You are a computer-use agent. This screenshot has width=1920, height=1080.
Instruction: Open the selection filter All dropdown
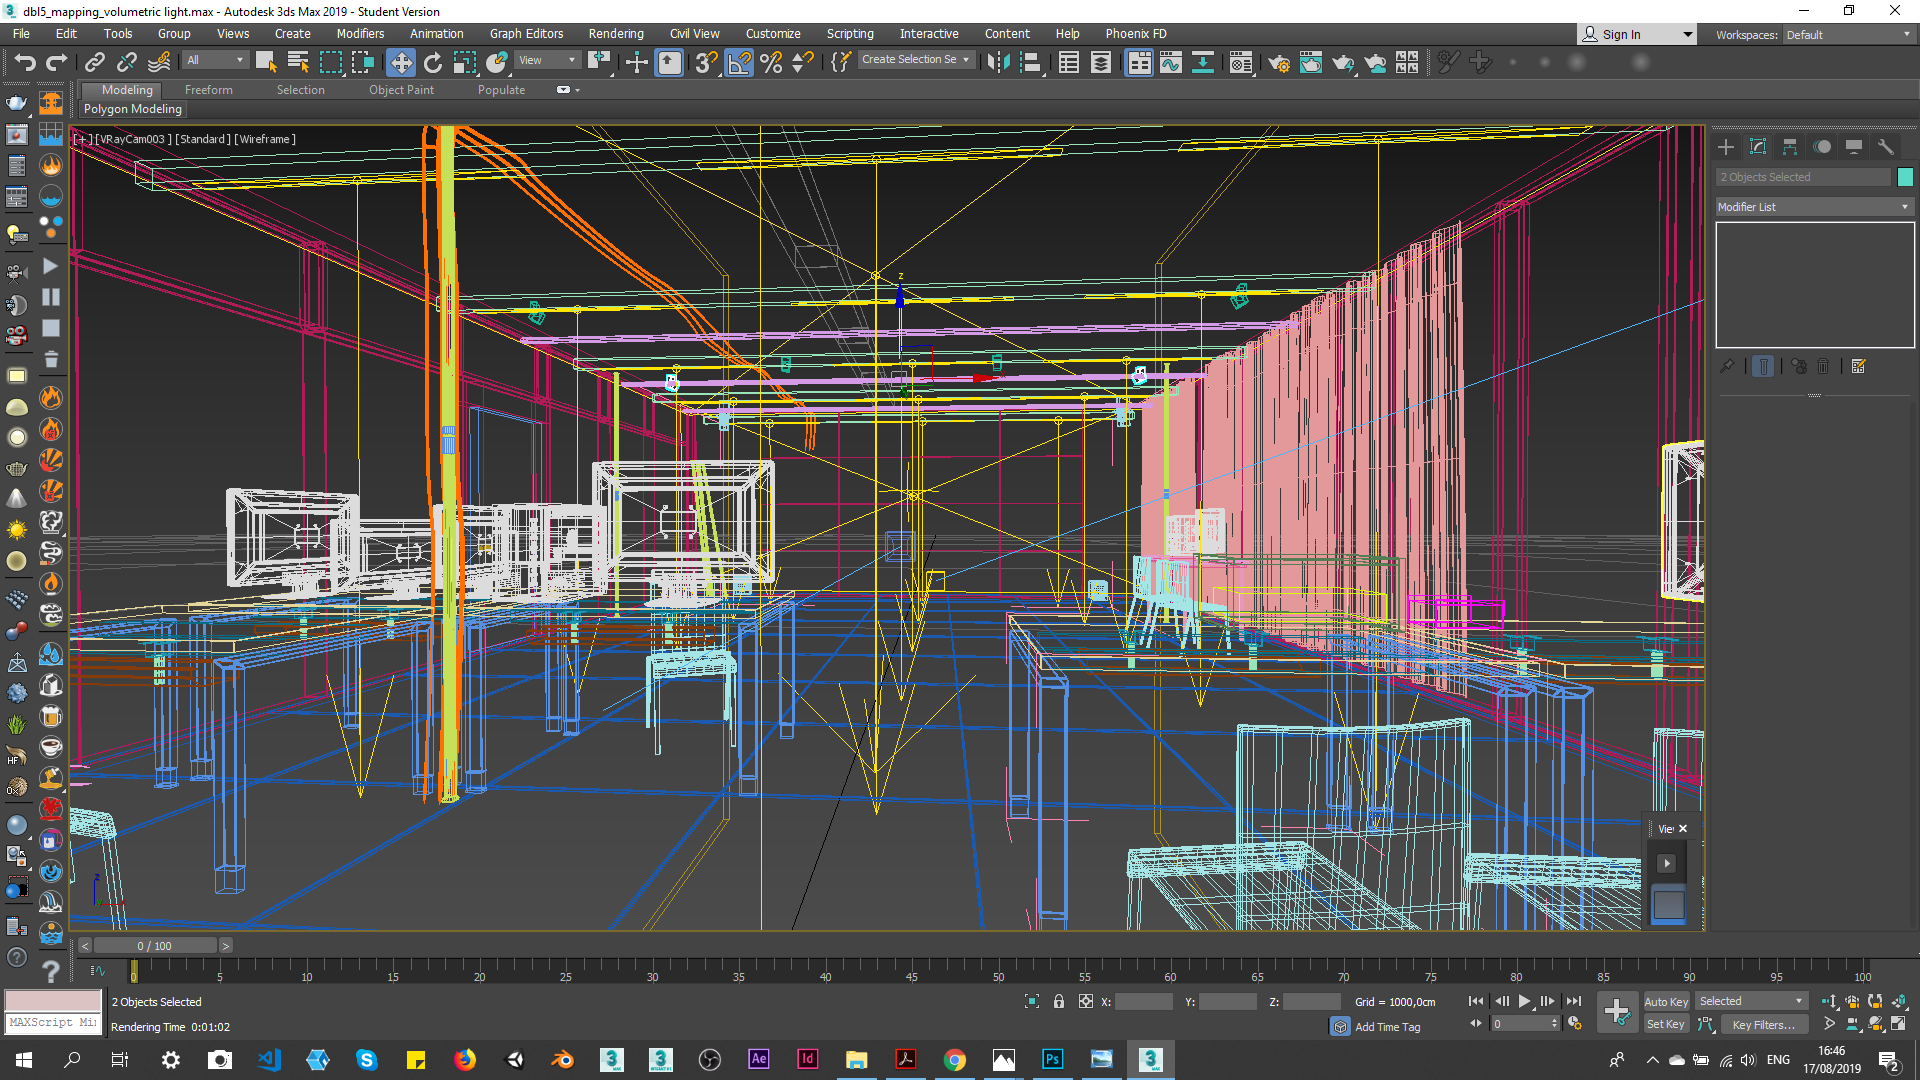click(214, 60)
